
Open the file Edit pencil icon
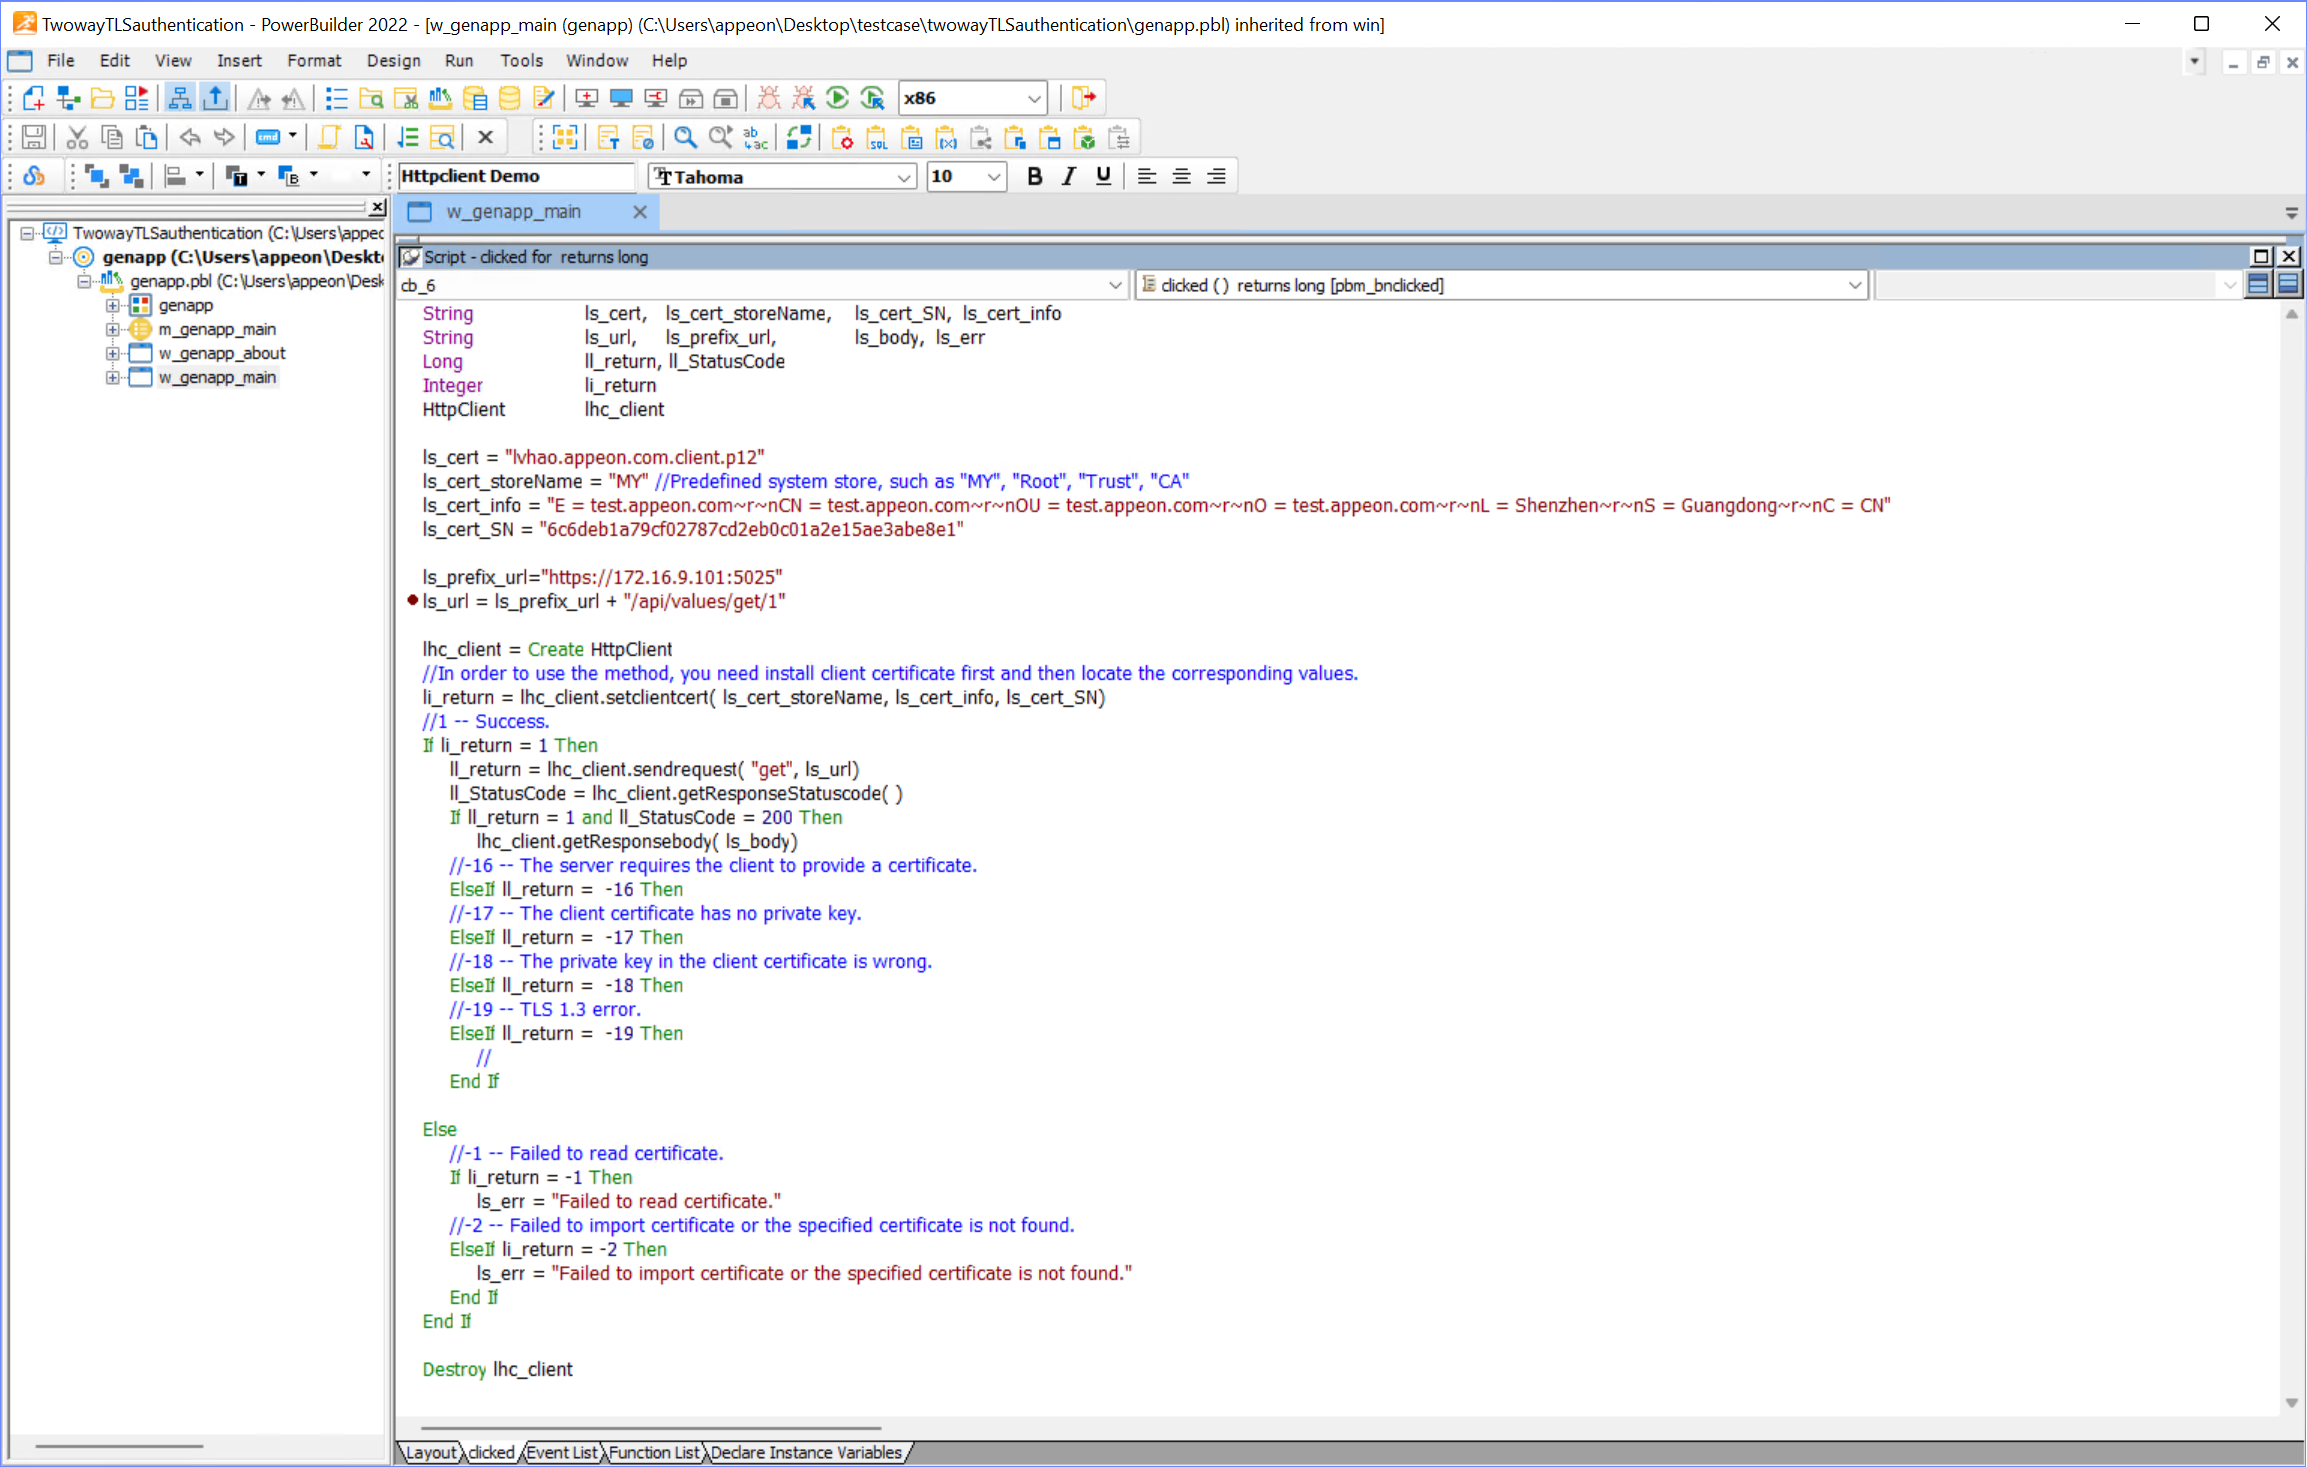click(x=544, y=98)
